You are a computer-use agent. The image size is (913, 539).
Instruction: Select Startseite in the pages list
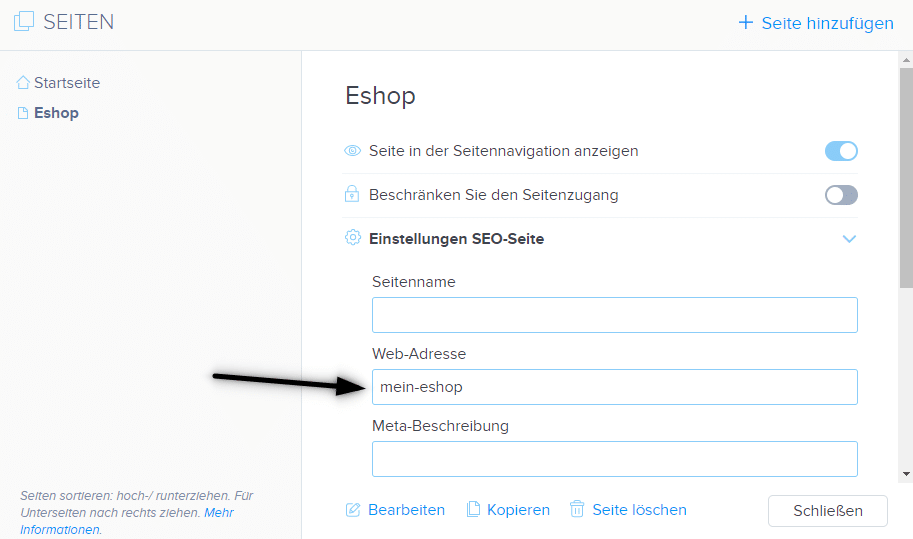[67, 83]
